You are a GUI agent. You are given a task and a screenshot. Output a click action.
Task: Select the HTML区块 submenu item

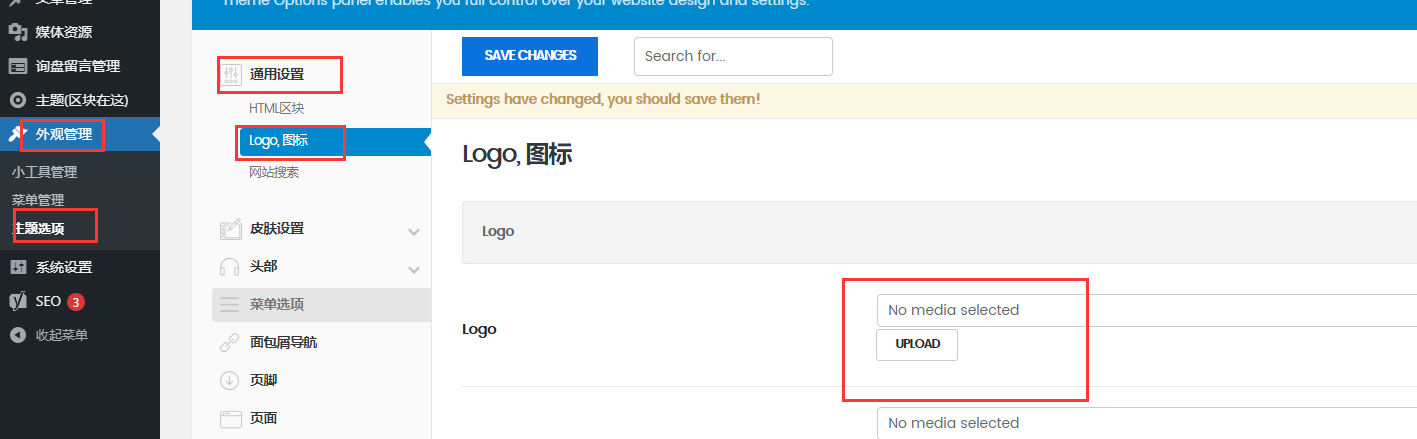click(277, 108)
